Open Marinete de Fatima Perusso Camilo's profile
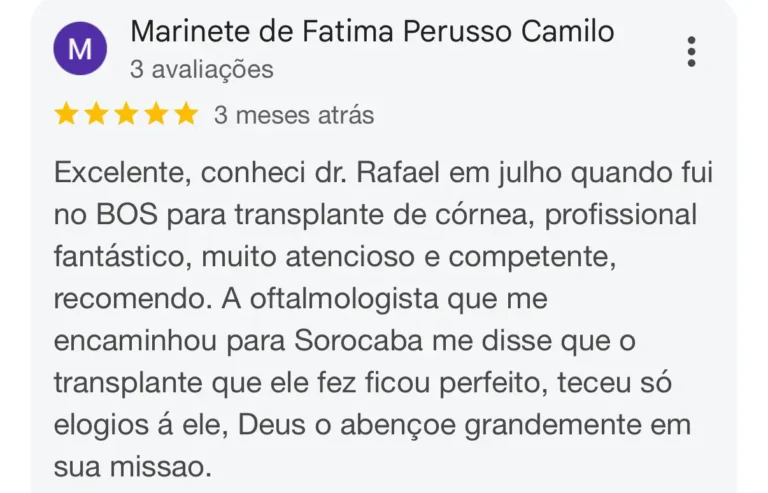 point(372,32)
